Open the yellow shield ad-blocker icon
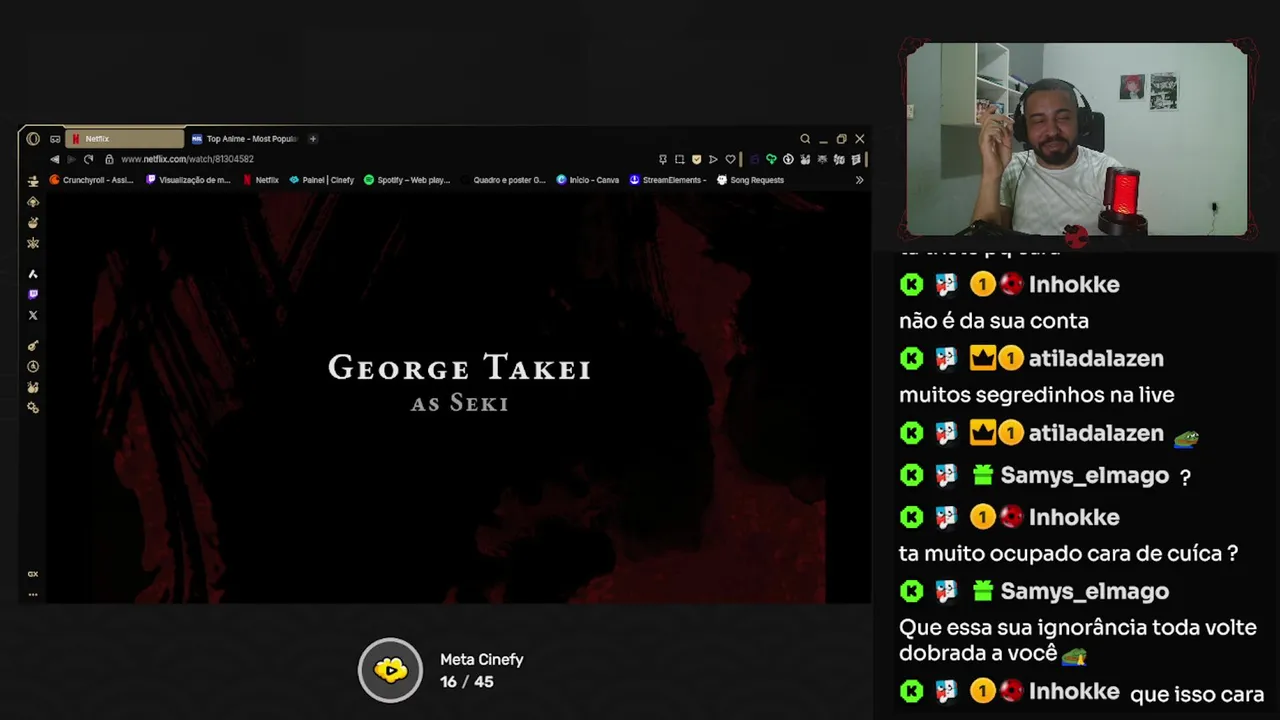Viewport: 1280px width, 720px height. pos(696,159)
